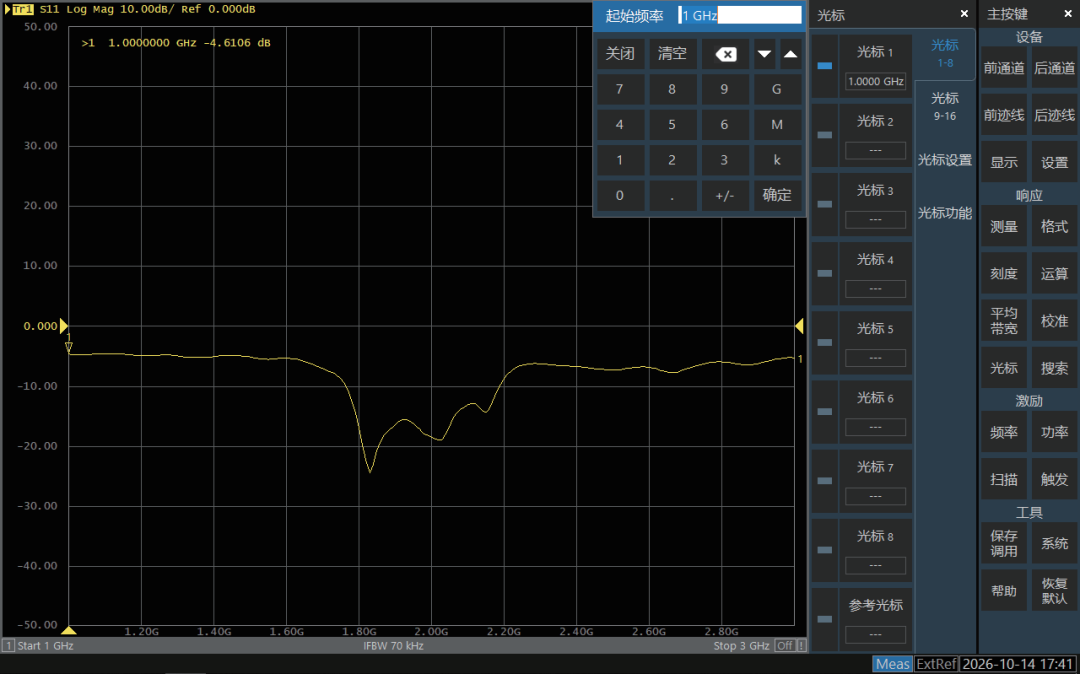Click the reference level marker at 0.000

coord(63,326)
